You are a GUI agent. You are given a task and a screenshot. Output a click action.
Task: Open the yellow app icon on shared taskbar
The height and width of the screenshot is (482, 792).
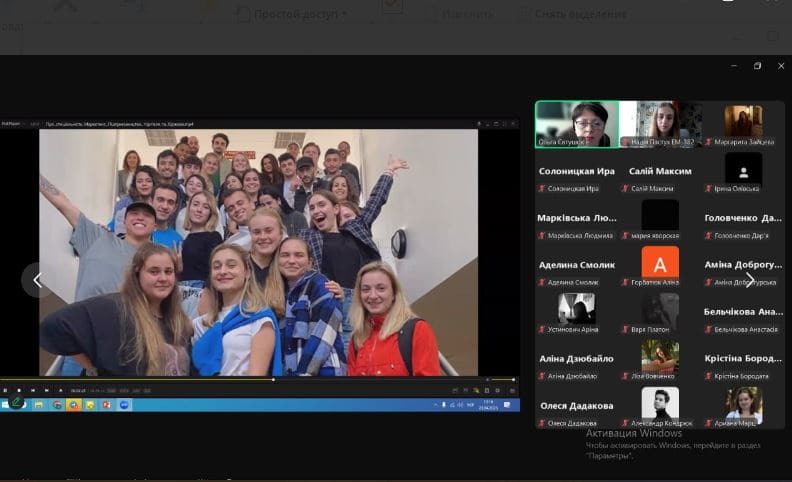coord(90,405)
